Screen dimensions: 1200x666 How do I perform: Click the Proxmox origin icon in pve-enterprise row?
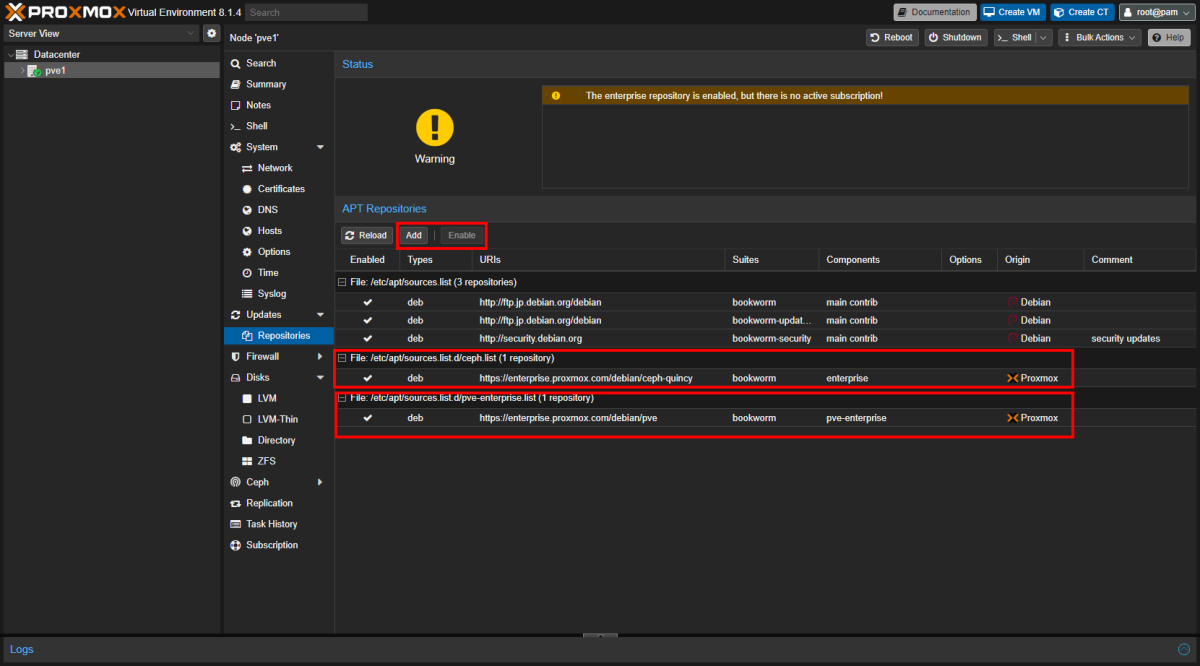click(x=1012, y=418)
